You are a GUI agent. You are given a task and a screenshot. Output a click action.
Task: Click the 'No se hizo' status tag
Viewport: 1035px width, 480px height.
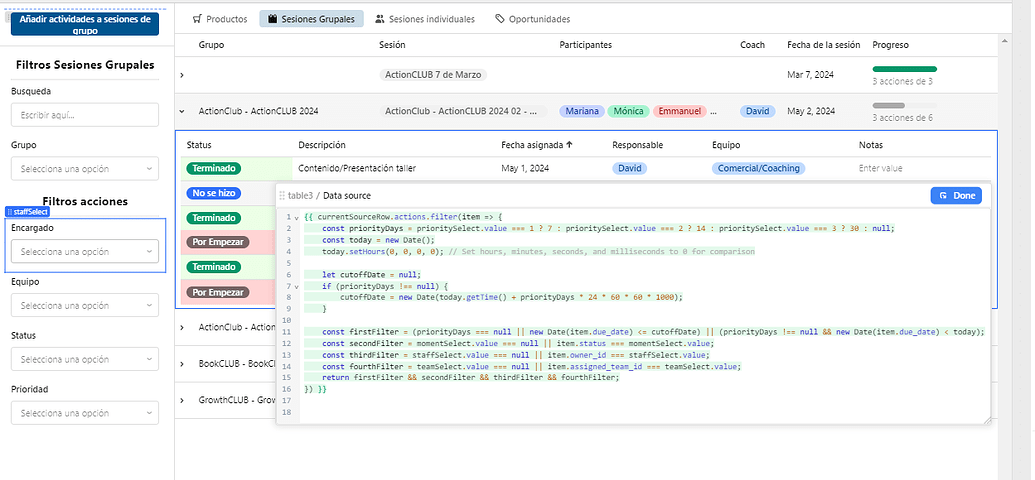coord(214,193)
